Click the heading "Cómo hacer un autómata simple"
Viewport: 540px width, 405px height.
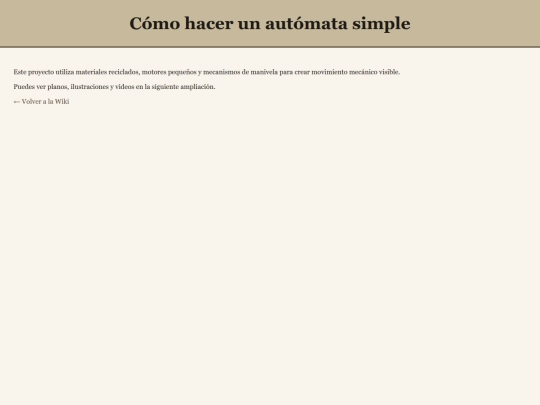(x=270, y=24)
